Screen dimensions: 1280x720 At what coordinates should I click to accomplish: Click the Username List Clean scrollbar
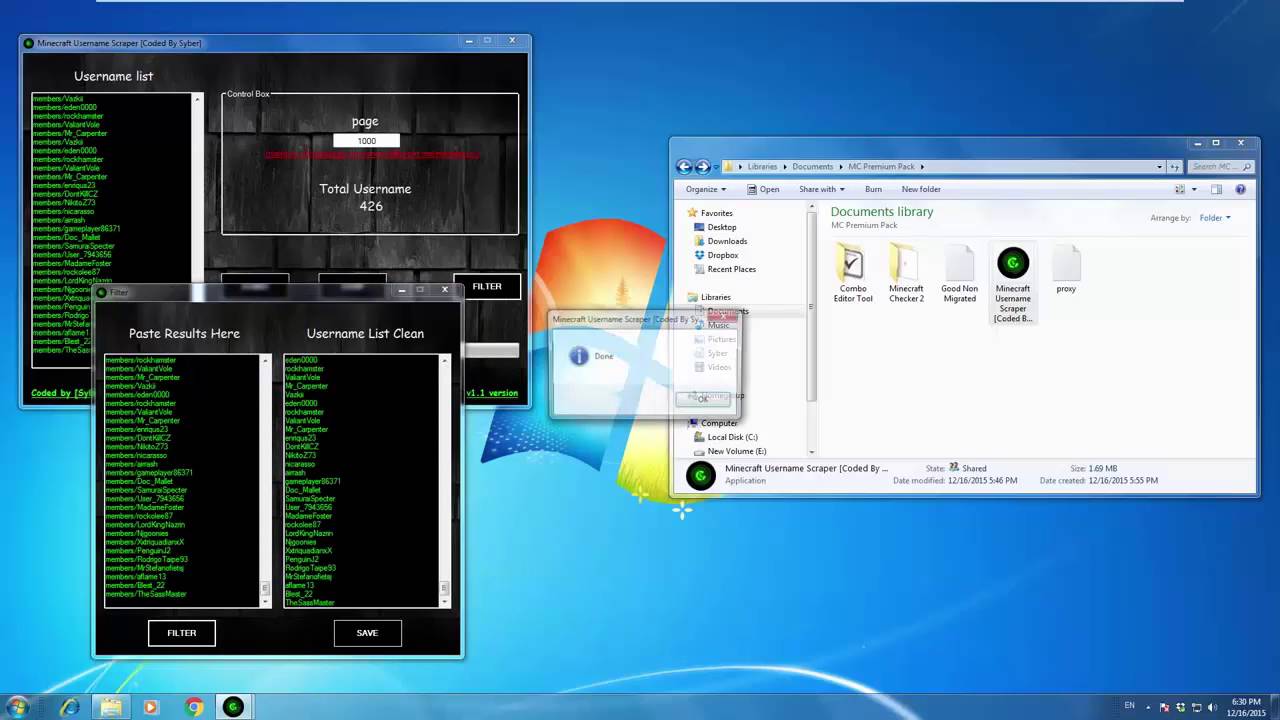coord(445,480)
